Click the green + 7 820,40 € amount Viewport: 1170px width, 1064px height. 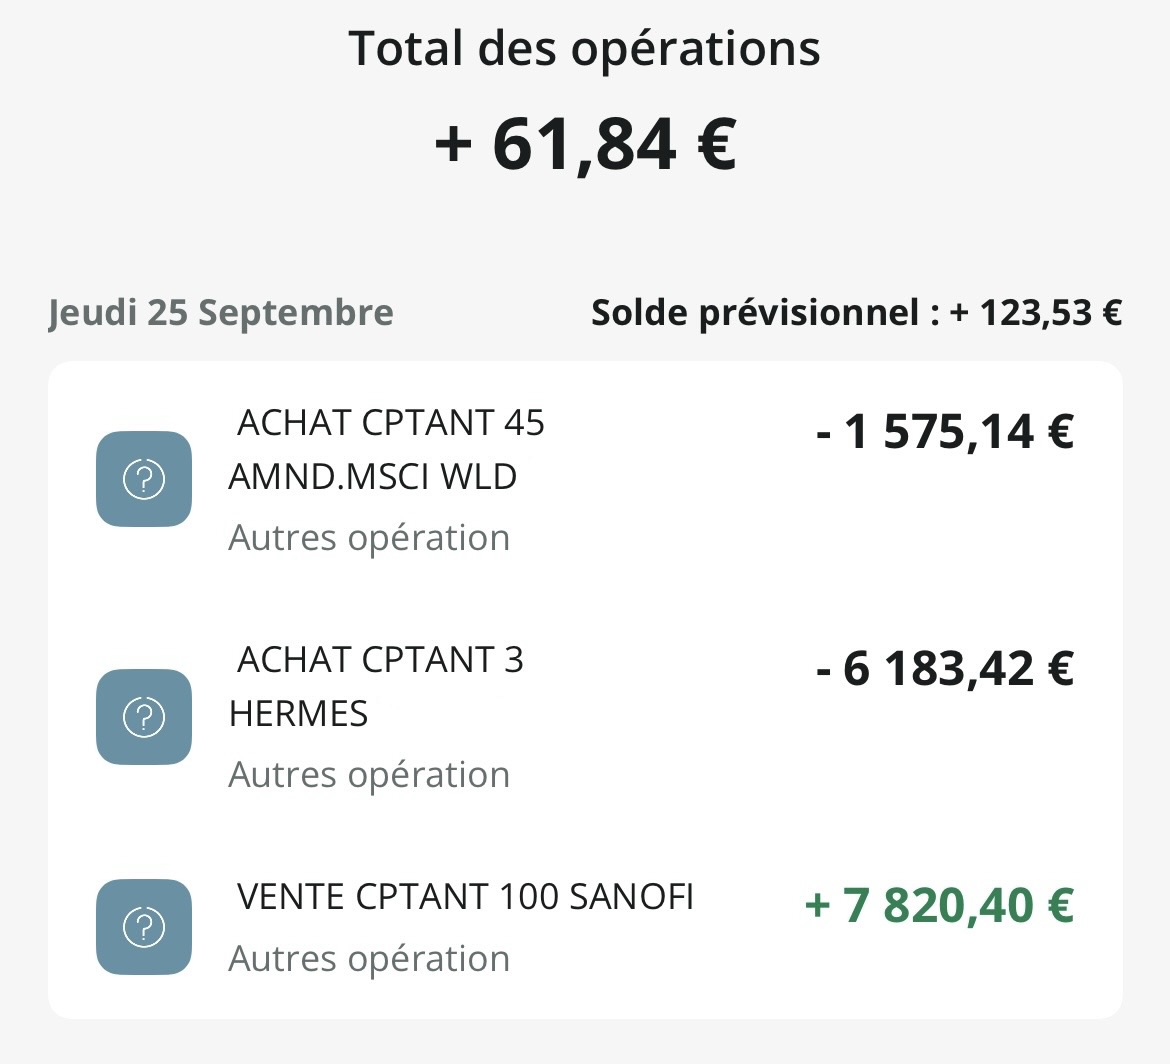click(939, 905)
